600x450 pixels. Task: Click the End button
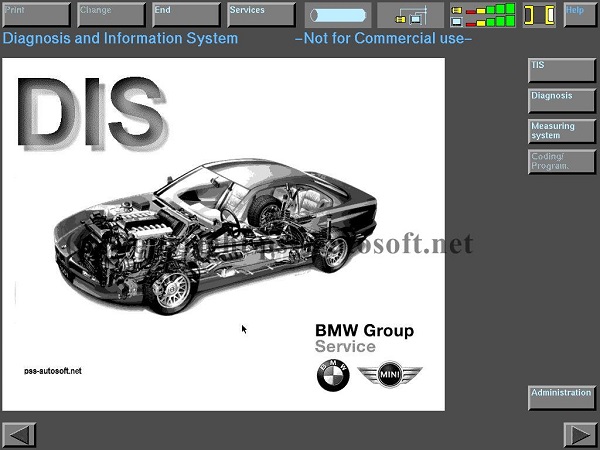coord(186,14)
